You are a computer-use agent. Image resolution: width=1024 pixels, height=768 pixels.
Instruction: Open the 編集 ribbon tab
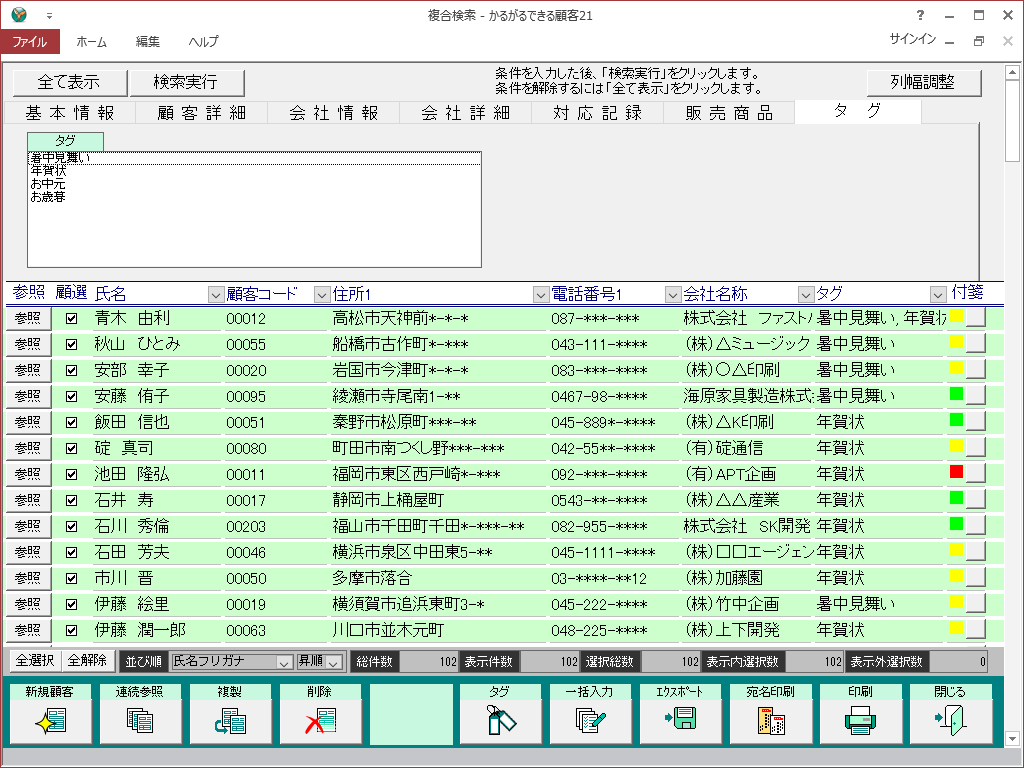coord(148,42)
